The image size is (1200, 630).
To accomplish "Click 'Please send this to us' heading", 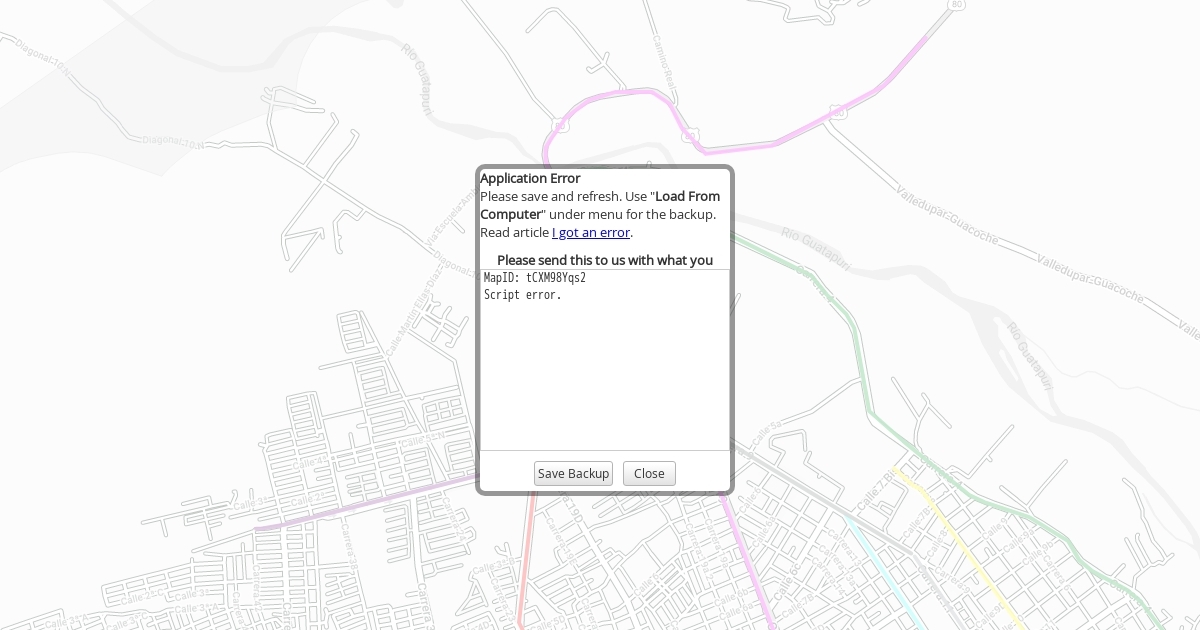I will coord(605,260).
